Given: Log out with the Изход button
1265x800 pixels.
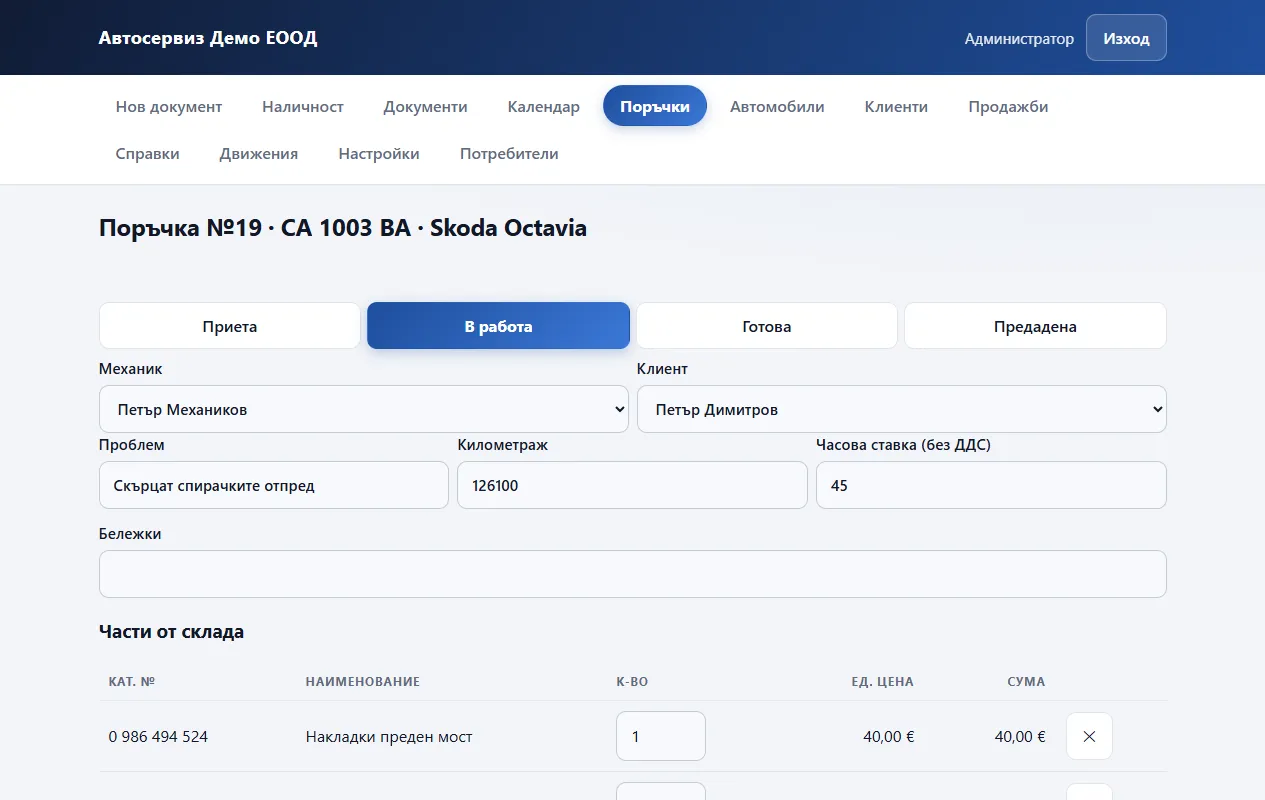Looking at the screenshot, I should [x=1126, y=38].
